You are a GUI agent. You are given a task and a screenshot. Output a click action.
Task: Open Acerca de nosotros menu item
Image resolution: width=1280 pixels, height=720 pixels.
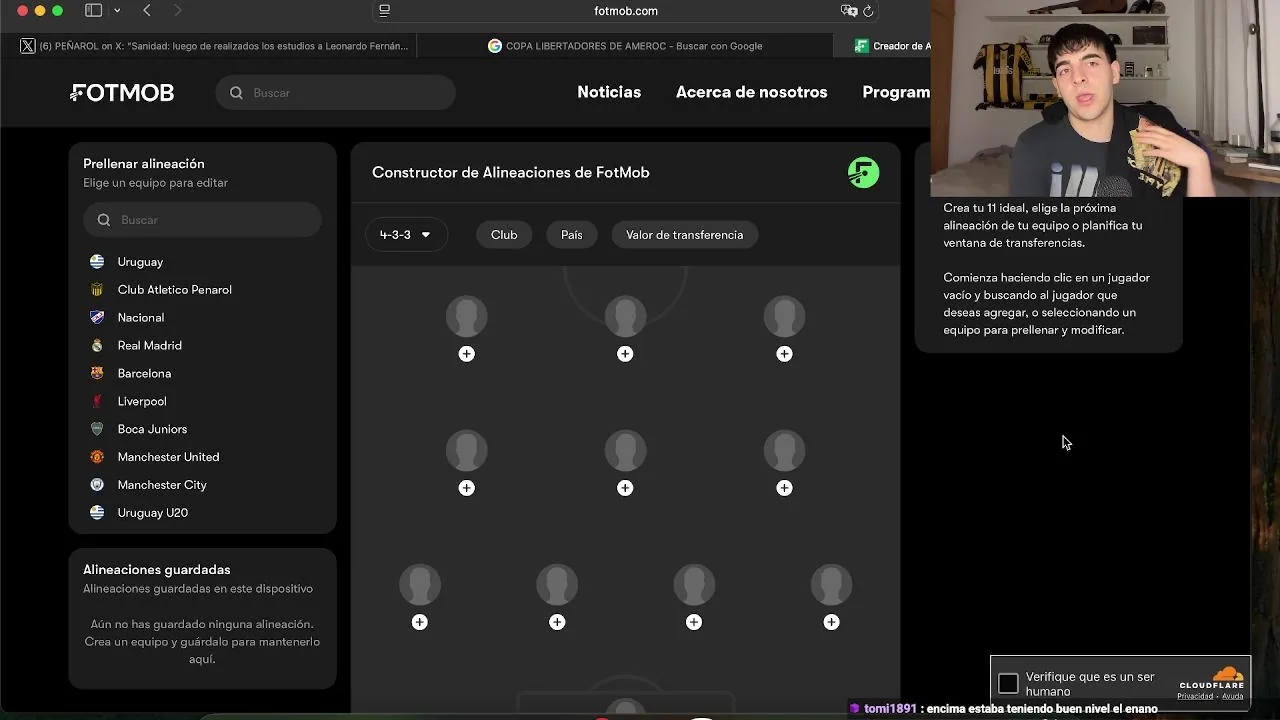point(752,92)
